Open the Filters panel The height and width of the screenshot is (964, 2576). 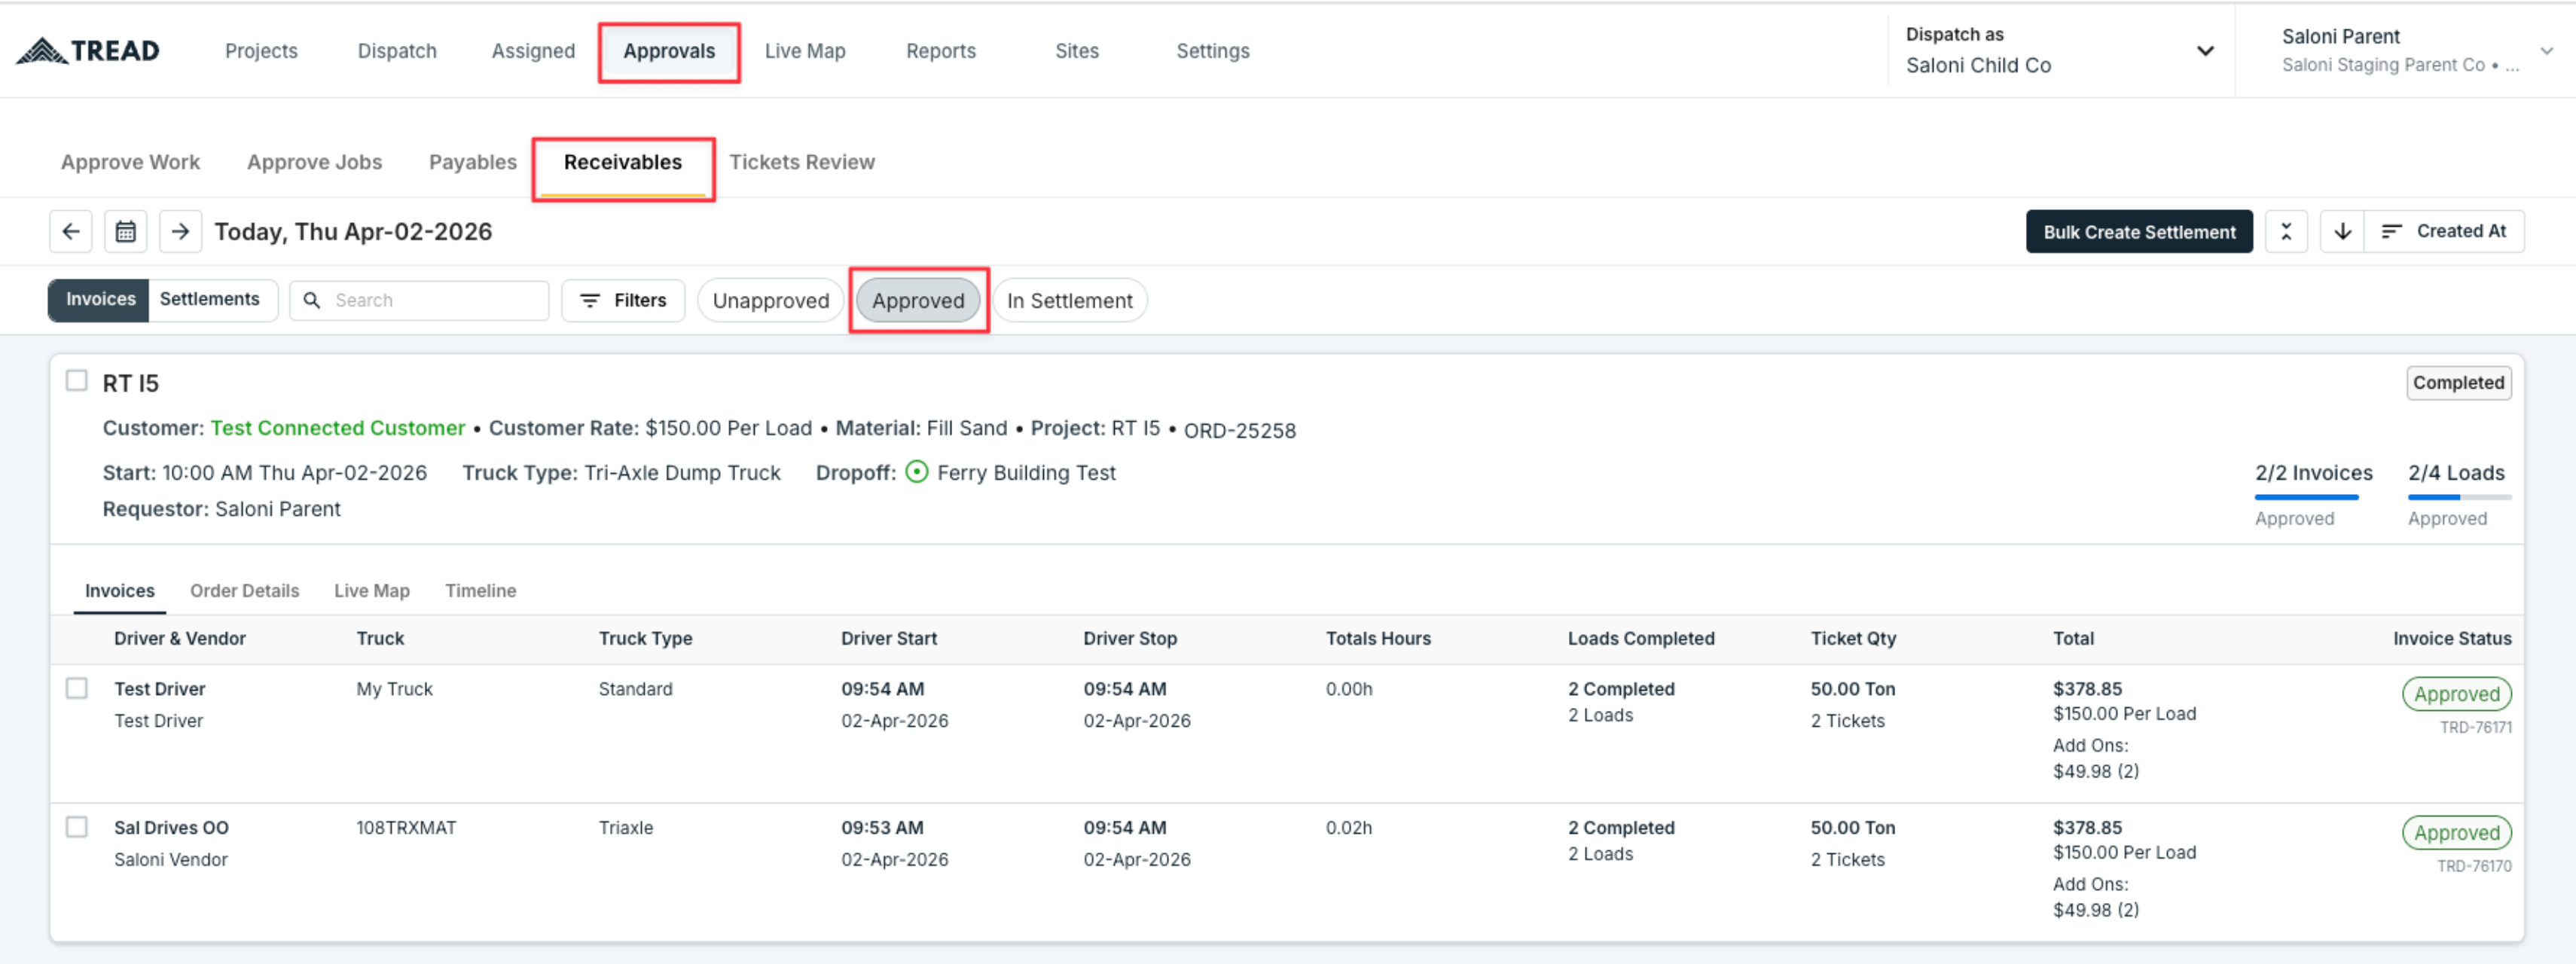(623, 300)
